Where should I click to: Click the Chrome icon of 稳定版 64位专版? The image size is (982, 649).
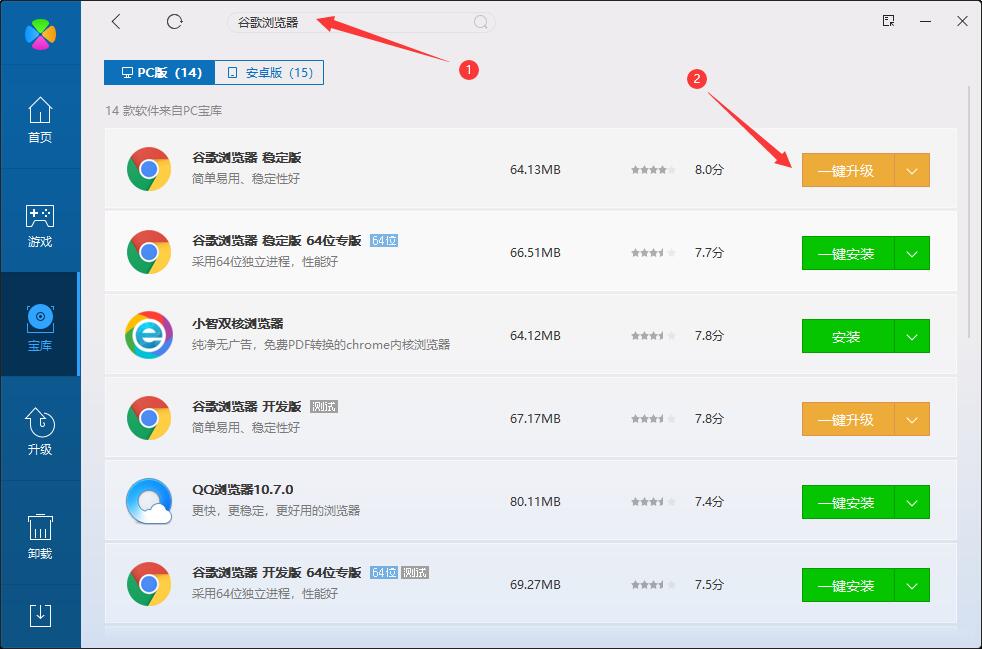(x=149, y=252)
